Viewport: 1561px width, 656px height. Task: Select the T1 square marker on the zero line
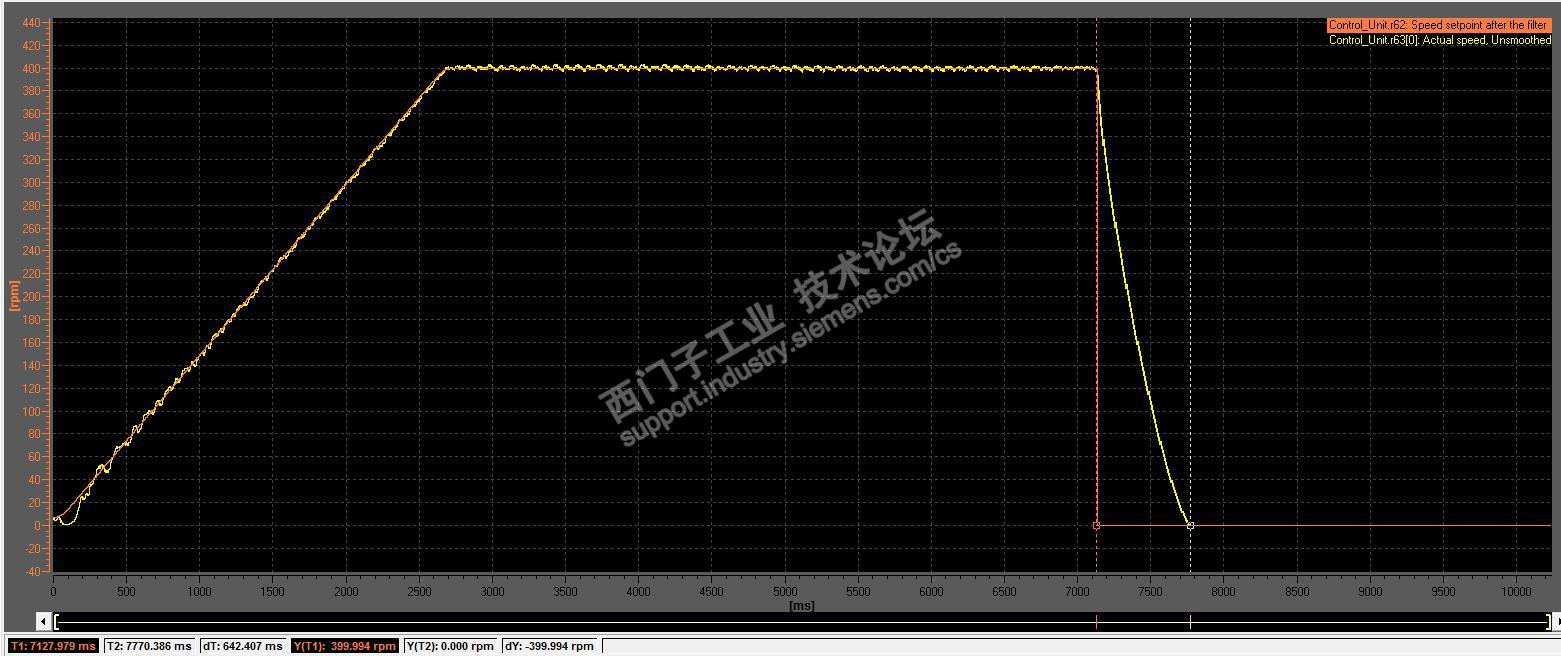[1096, 525]
